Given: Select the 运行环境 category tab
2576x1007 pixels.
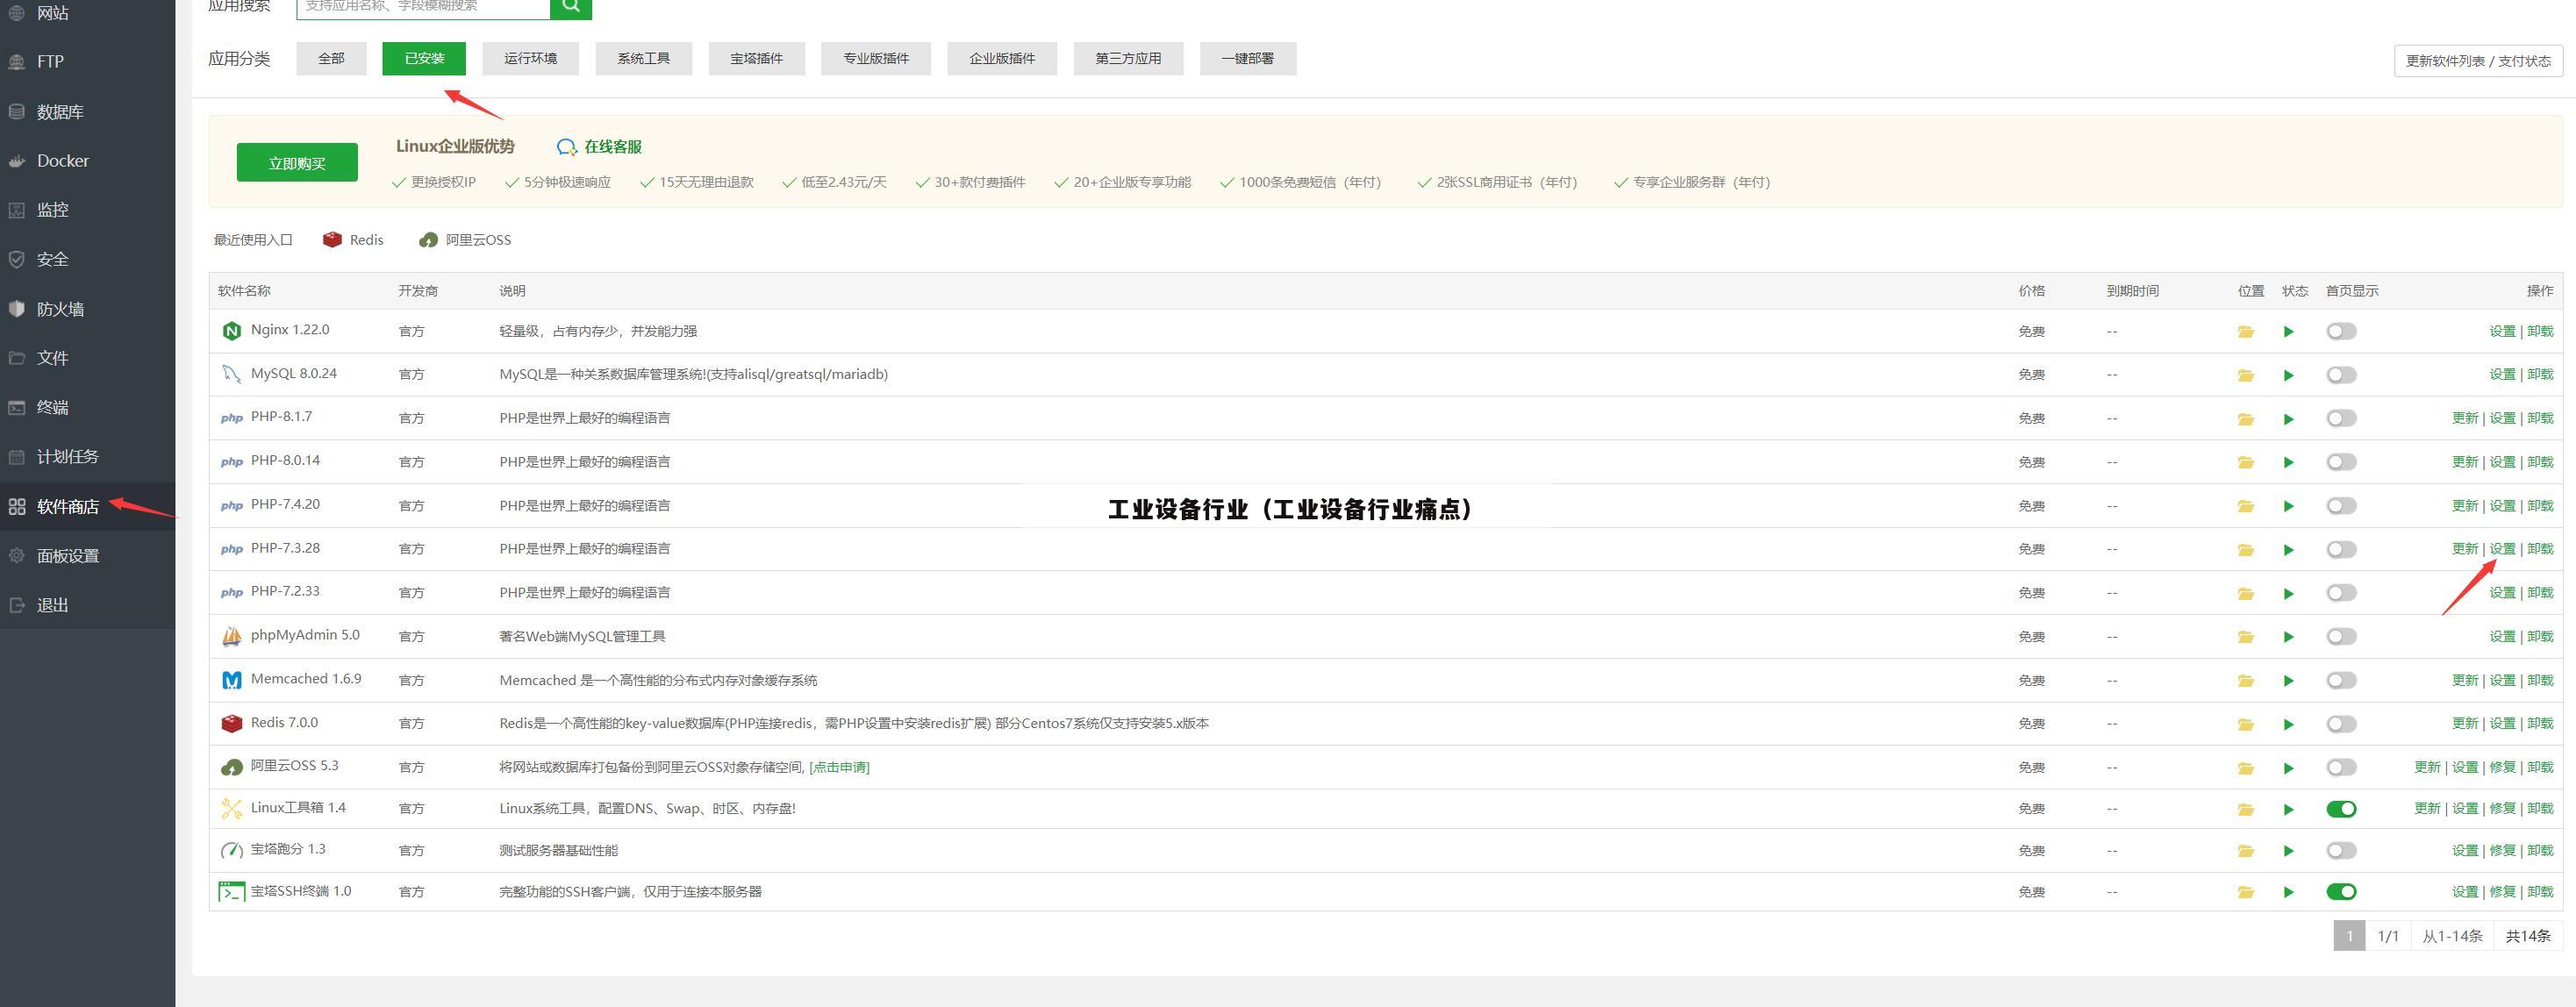Looking at the screenshot, I should pos(530,59).
